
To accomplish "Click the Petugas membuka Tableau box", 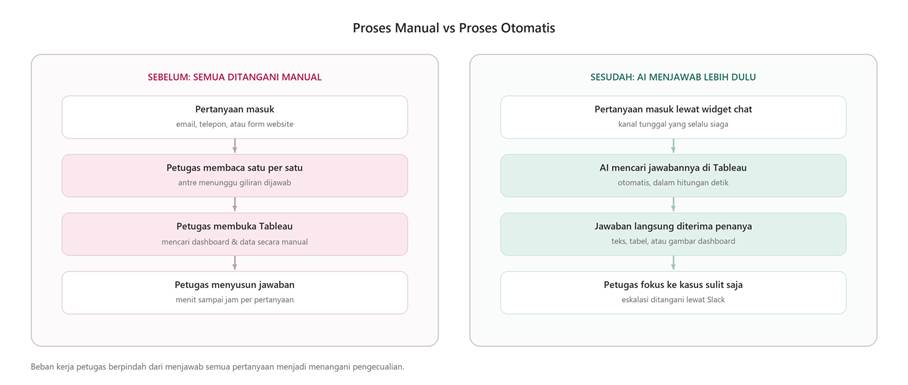I will (235, 234).
